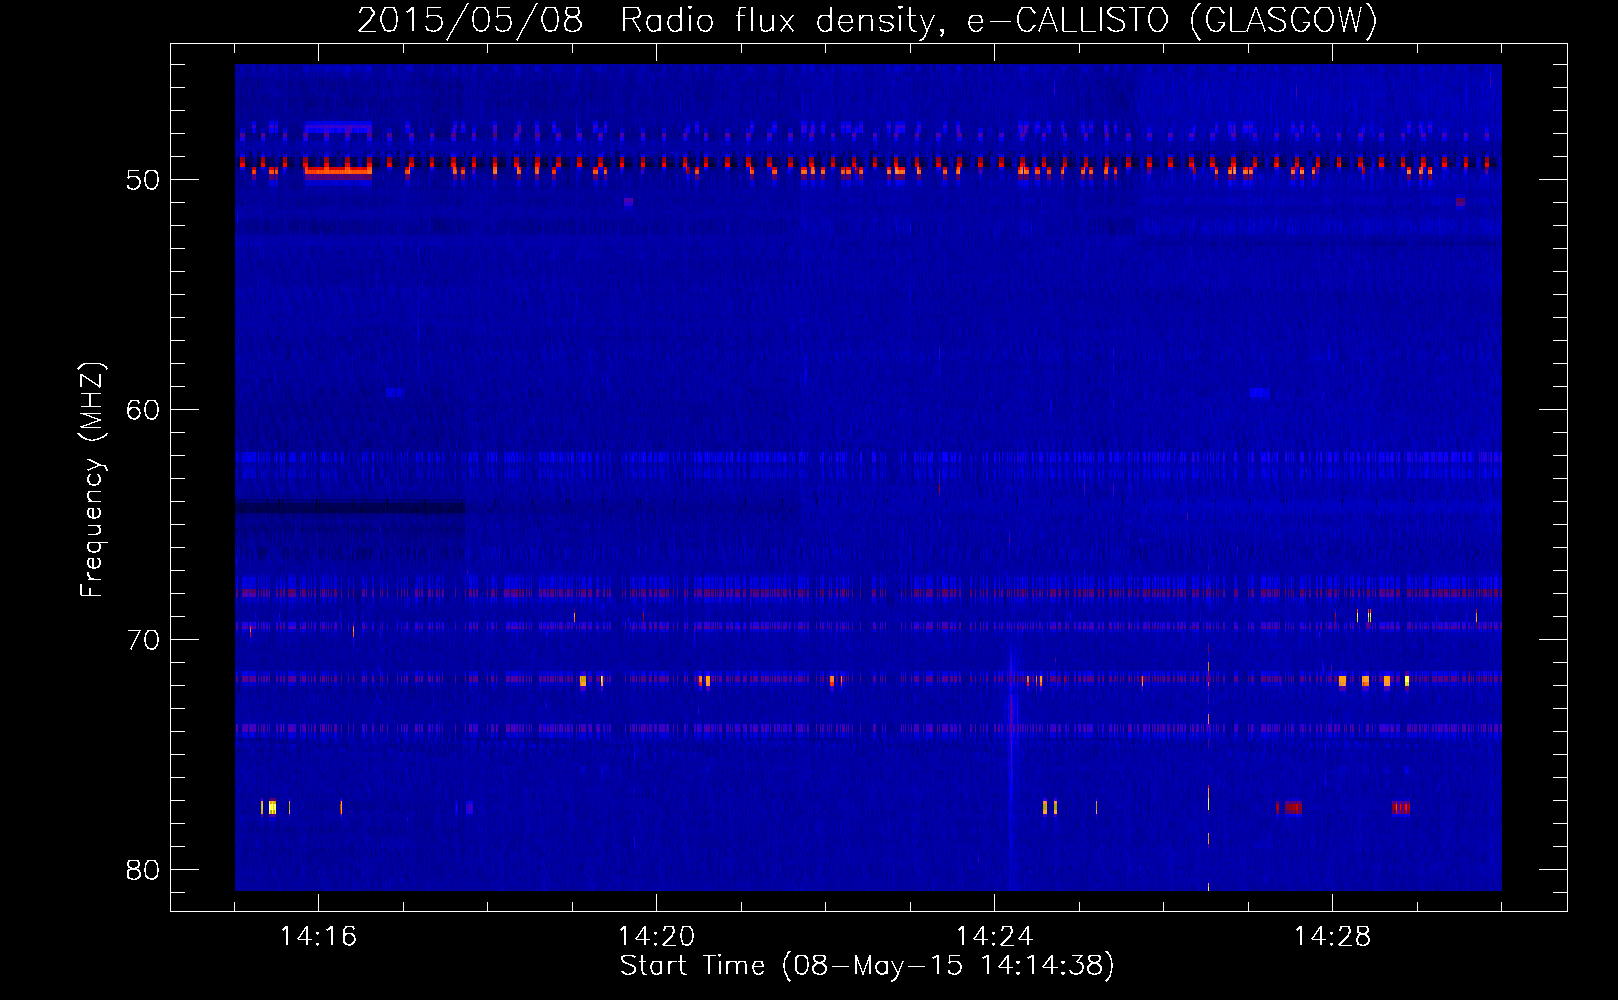Click the 60 frequency tick label
This screenshot has height=1000, width=1618.
(x=143, y=410)
